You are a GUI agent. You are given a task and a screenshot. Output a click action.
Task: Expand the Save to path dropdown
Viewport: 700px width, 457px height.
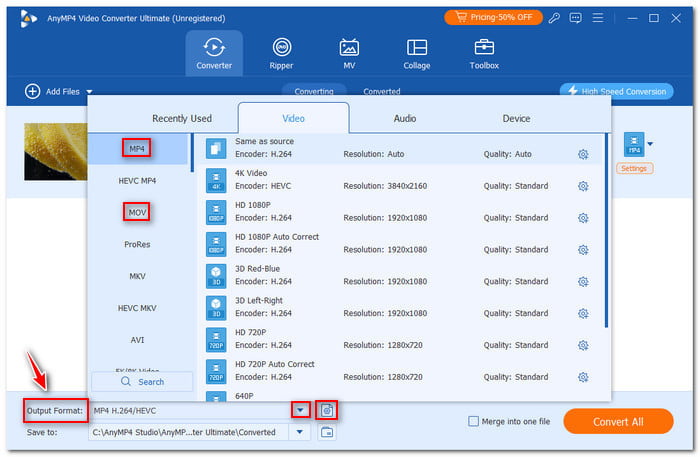300,432
